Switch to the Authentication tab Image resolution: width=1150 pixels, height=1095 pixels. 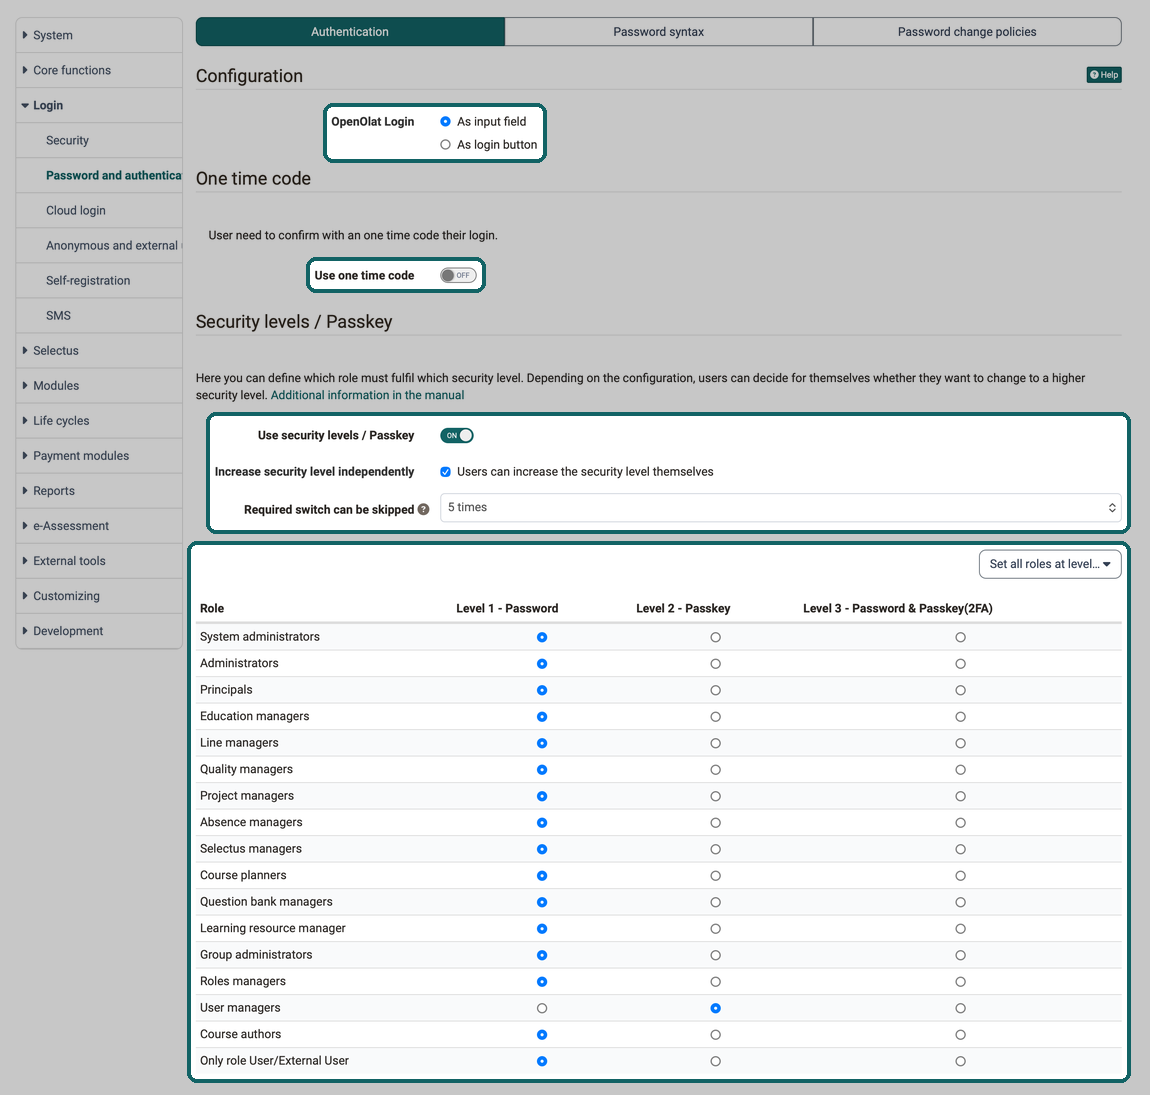coord(350,32)
